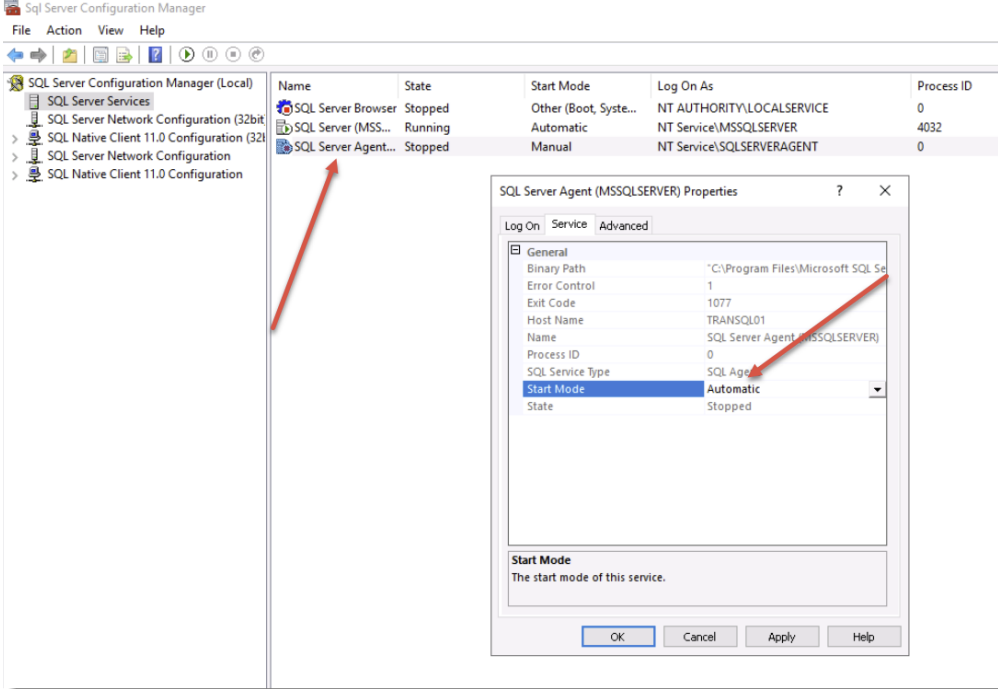Click the Manual start mode cell
Viewport: 998px width, 689px height.
(551, 147)
